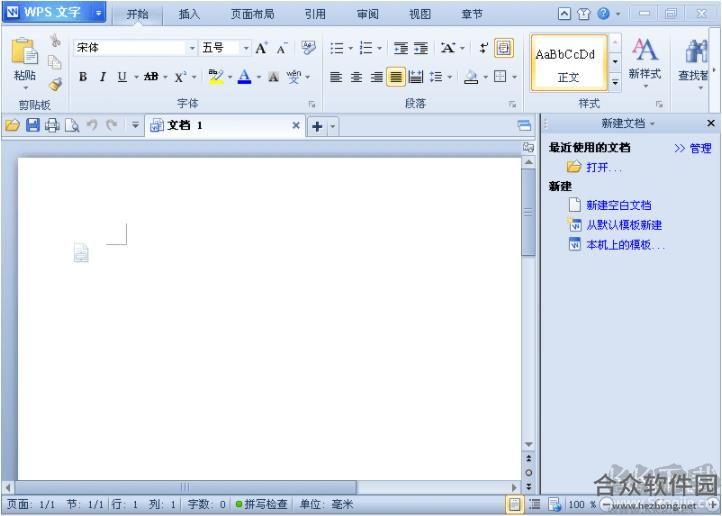Click 本机上的模板... link

pos(625,245)
